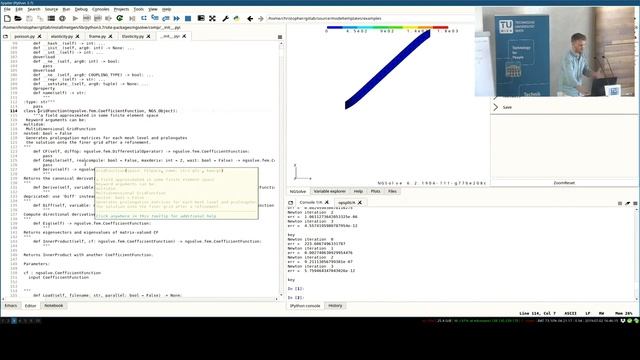This screenshot has height=360, width=640.
Task: Click the New file icon in toolbar
Action: tap(7, 18)
